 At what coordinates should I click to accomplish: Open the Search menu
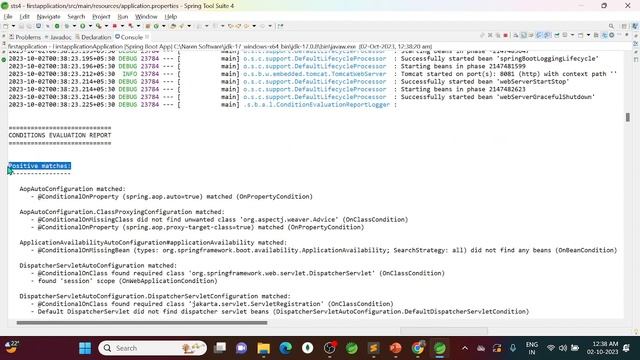[x=76, y=17]
